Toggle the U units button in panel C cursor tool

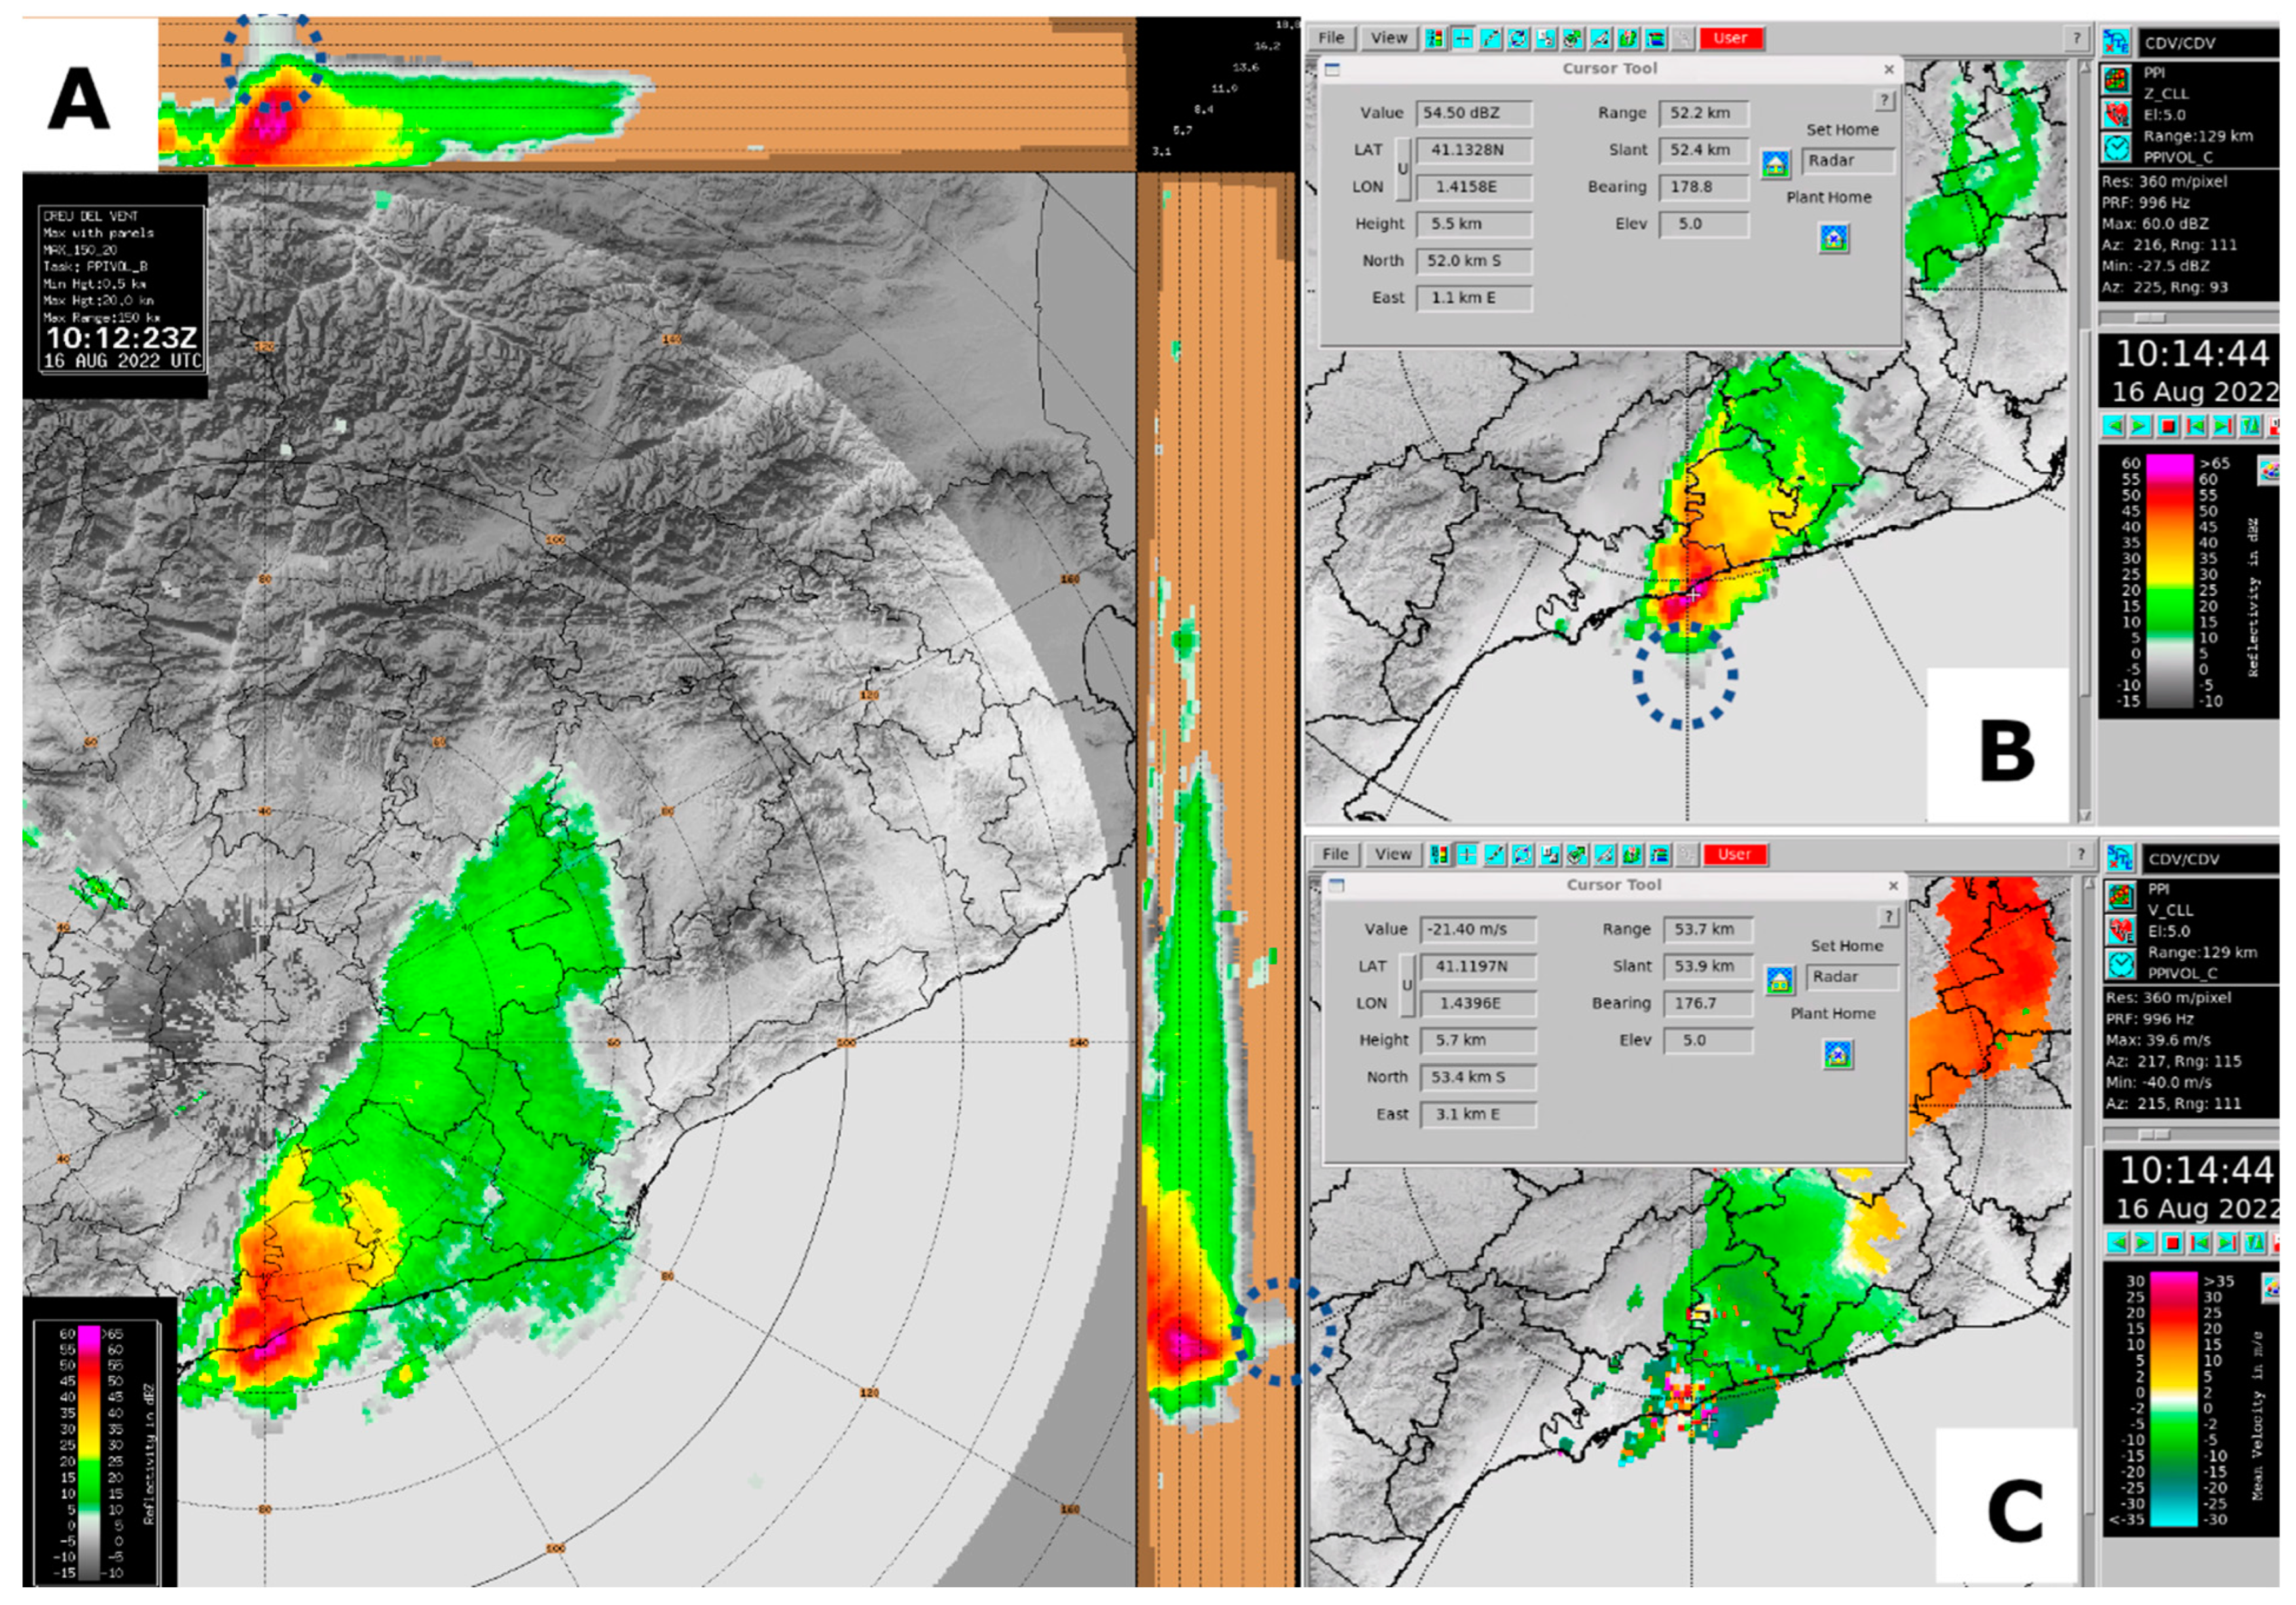1407,985
